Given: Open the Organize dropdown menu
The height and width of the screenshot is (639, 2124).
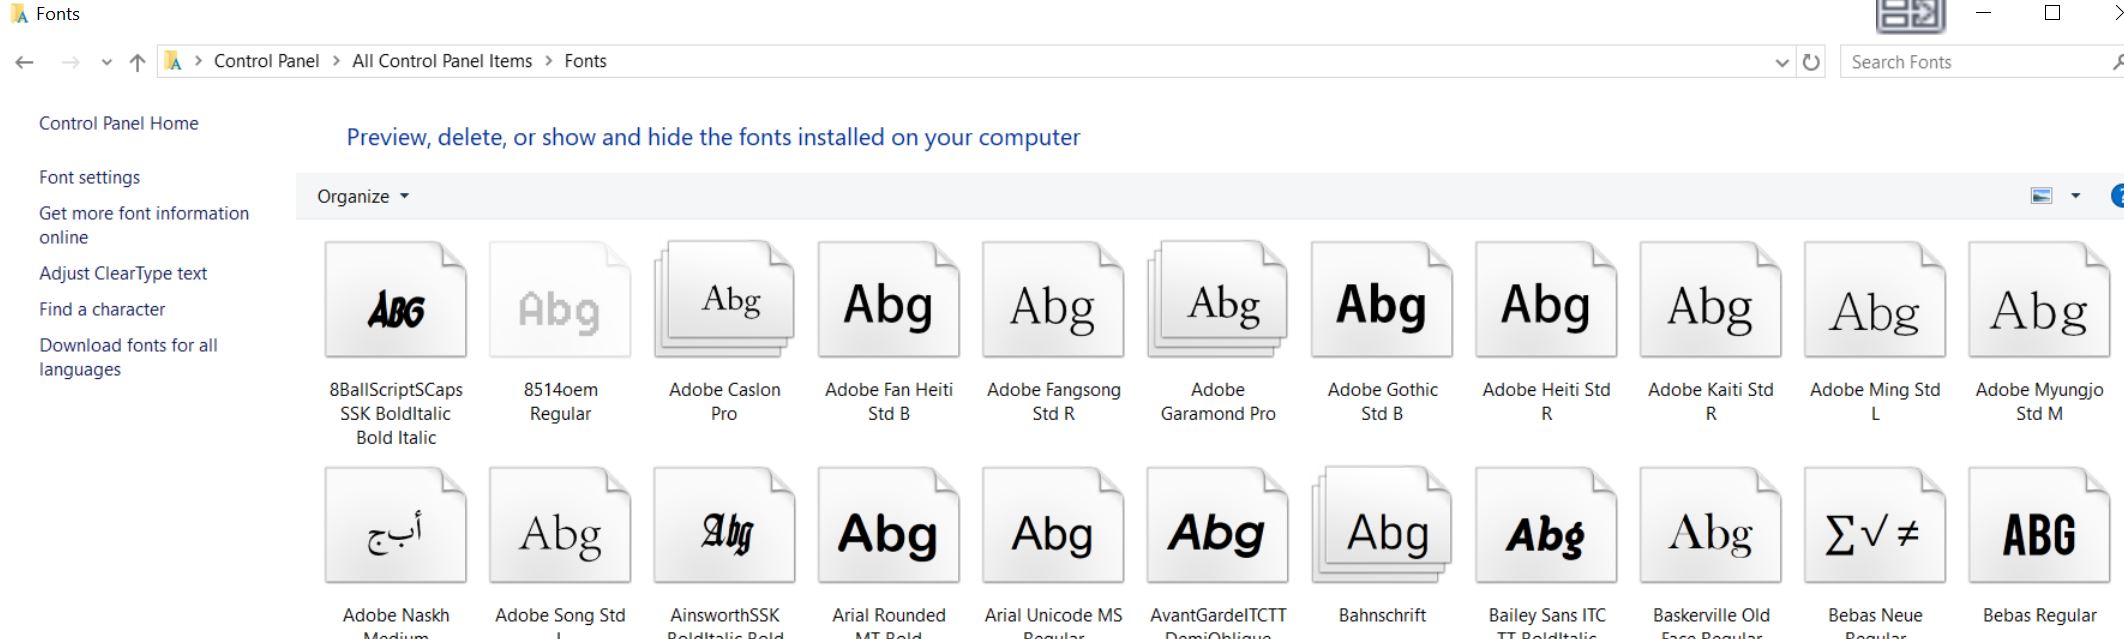Looking at the screenshot, I should 363,196.
